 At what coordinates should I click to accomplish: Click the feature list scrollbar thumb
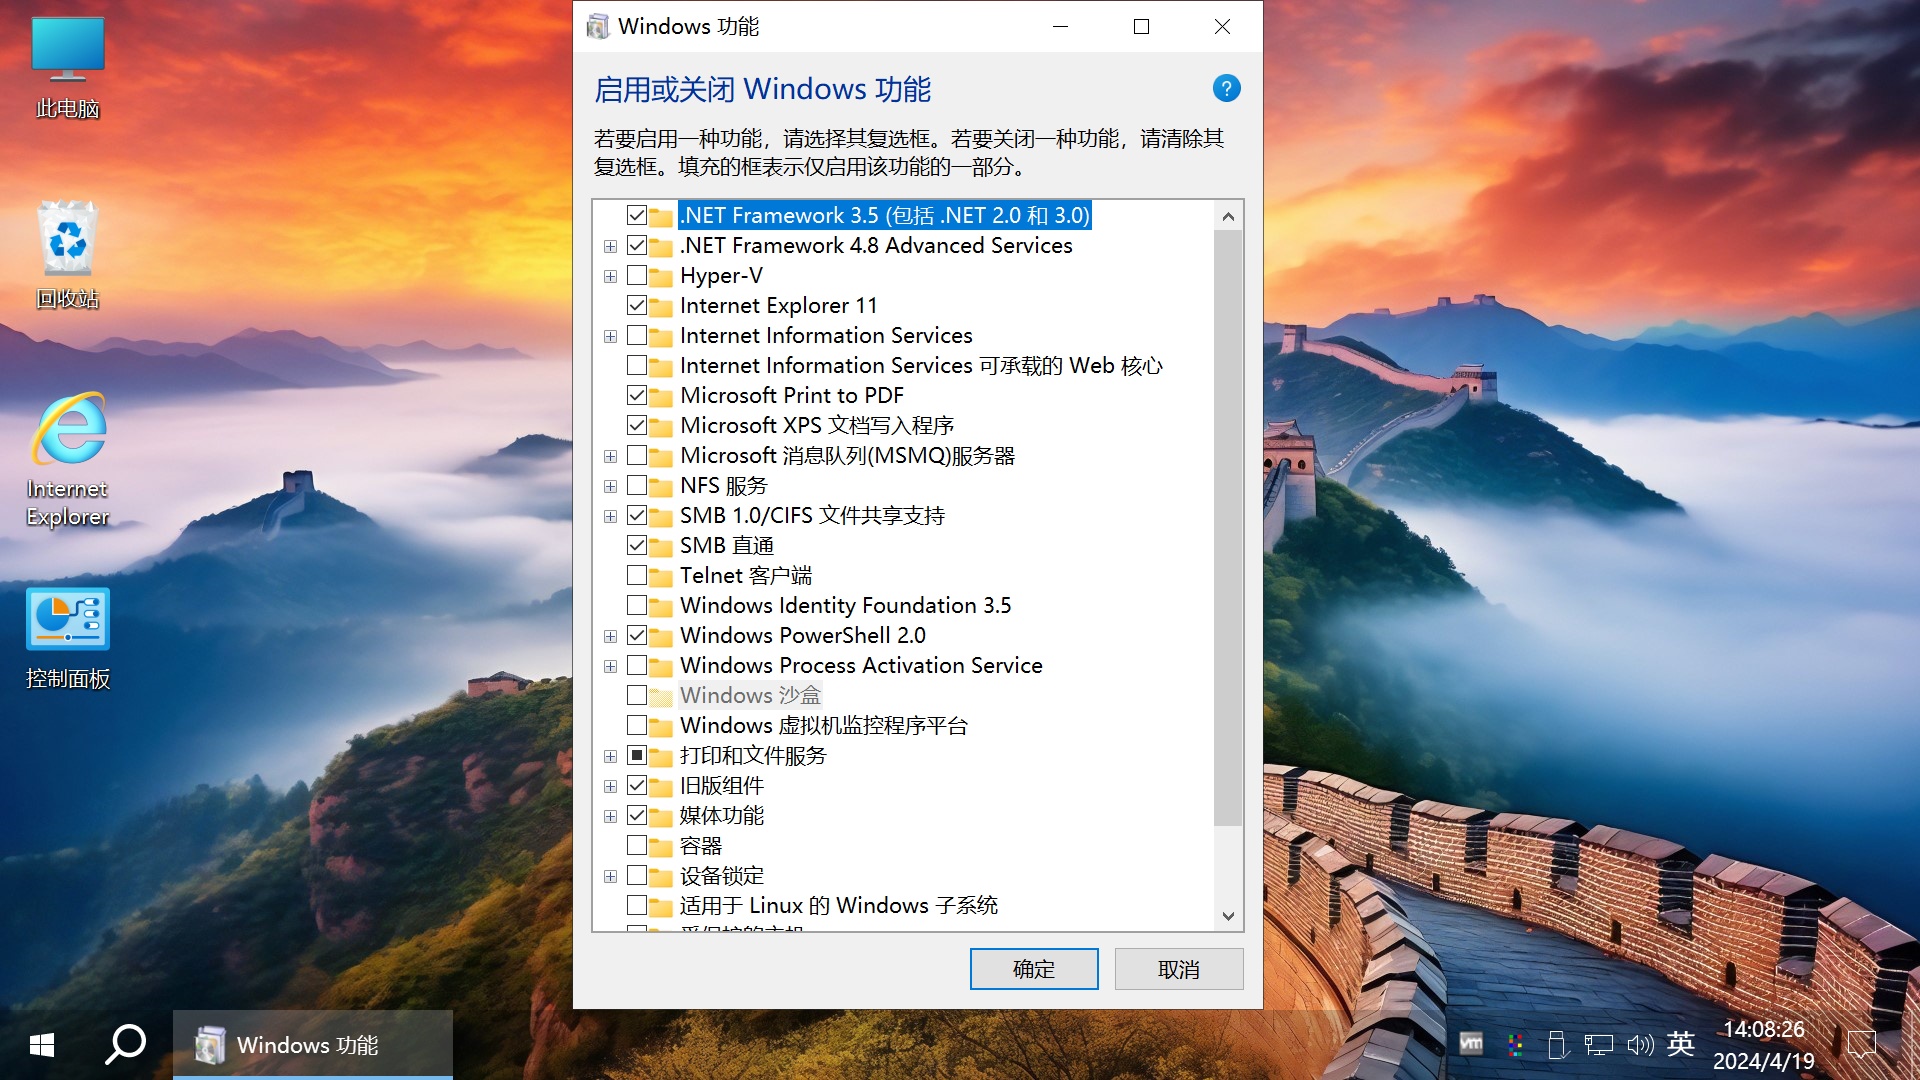pyautogui.click(x=1228, y=528)
